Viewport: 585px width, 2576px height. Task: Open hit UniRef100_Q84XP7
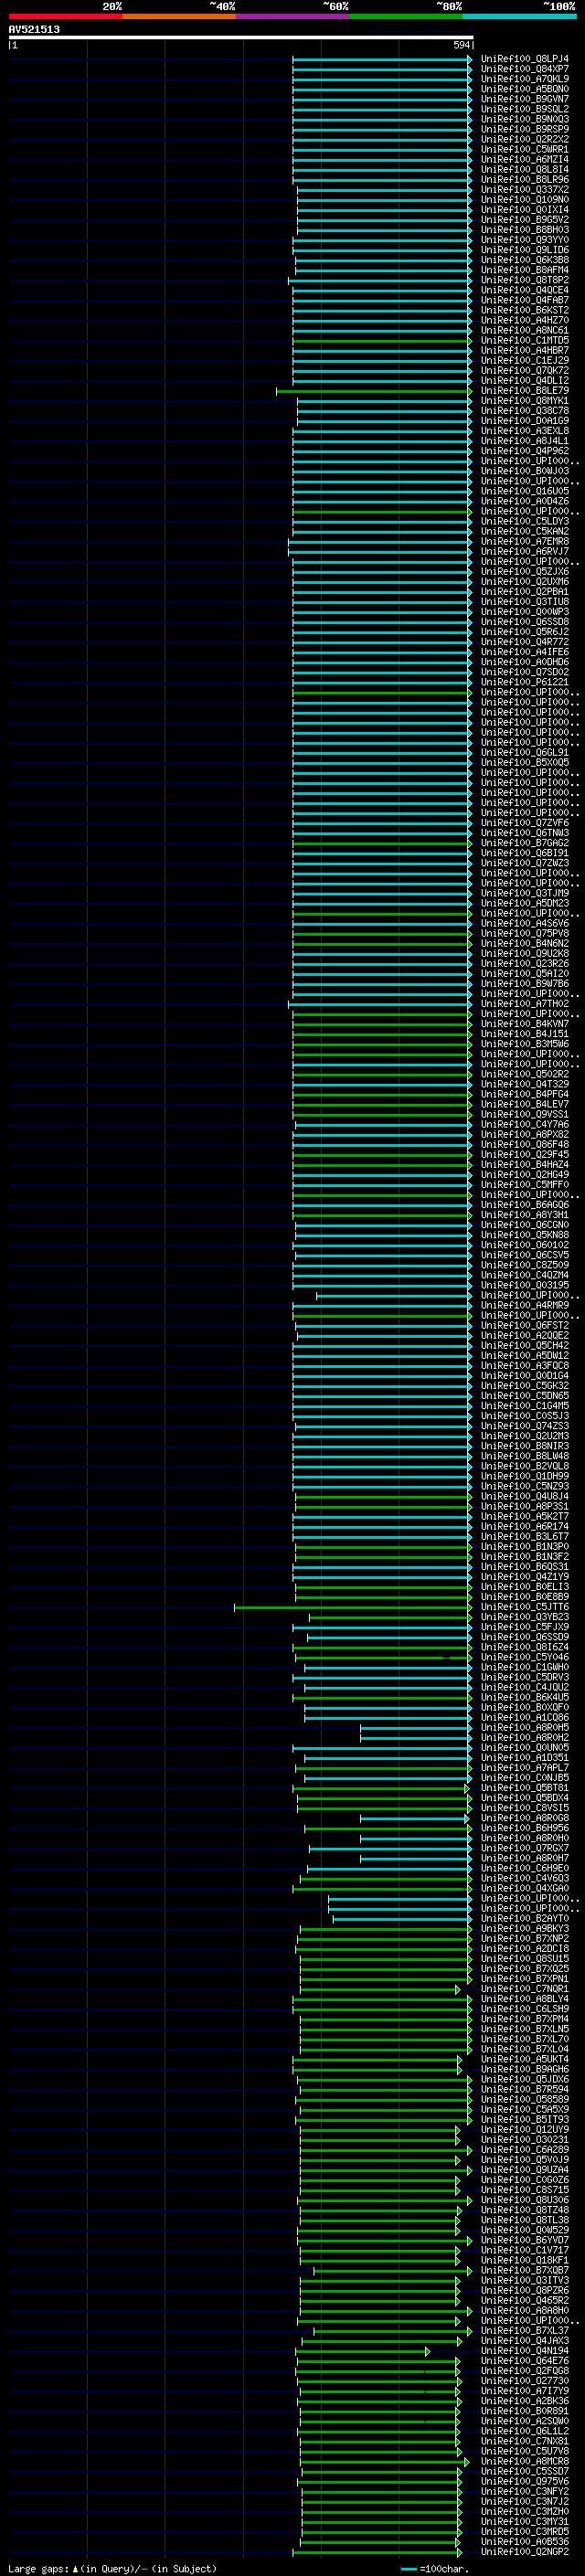[525, 69]
